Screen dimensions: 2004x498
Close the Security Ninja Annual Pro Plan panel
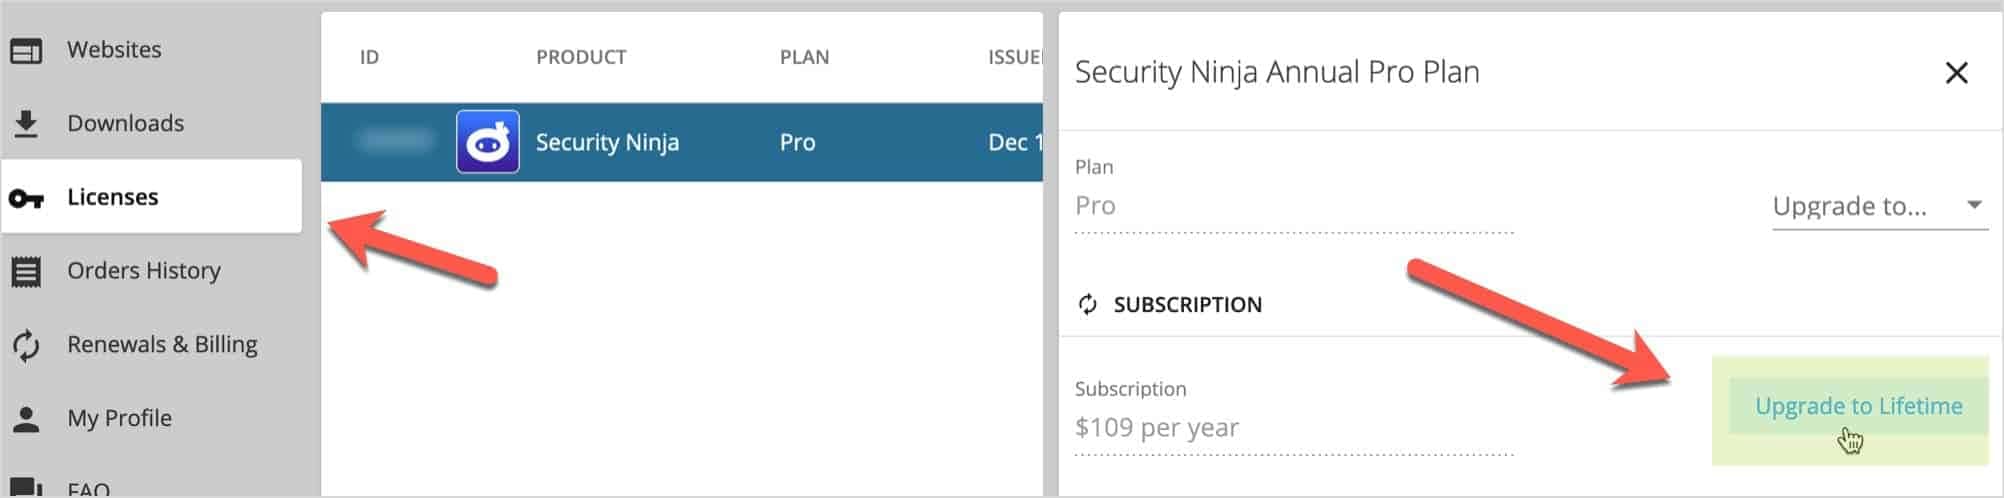point(1956,73)
